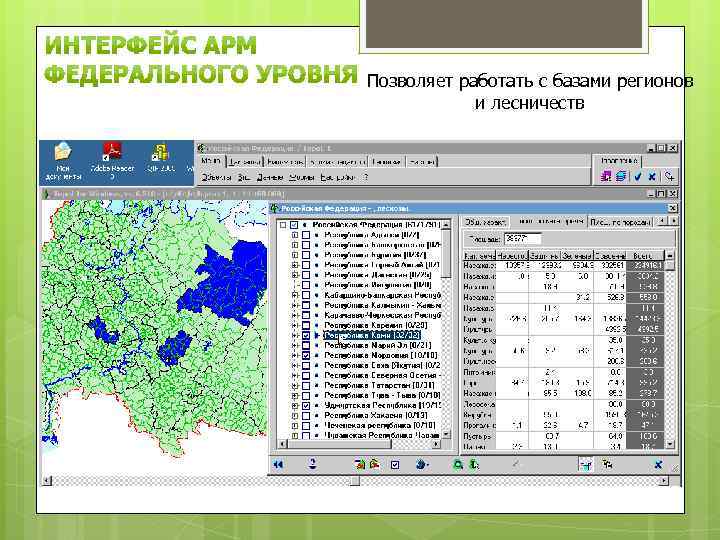
Task: Select the Республика Калмыкия tree row
Action: coord(382,305)
